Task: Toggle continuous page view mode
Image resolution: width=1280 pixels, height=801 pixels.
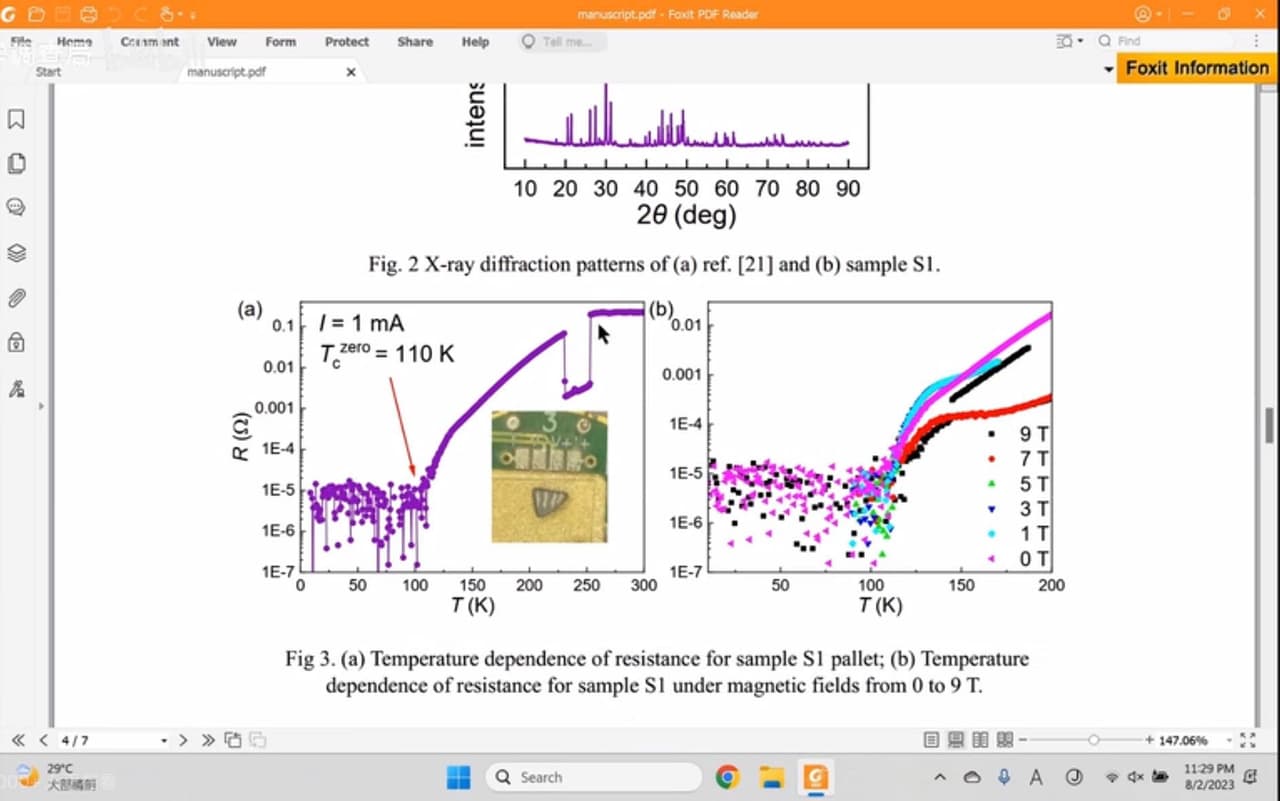Action: (x=955, y=740)
